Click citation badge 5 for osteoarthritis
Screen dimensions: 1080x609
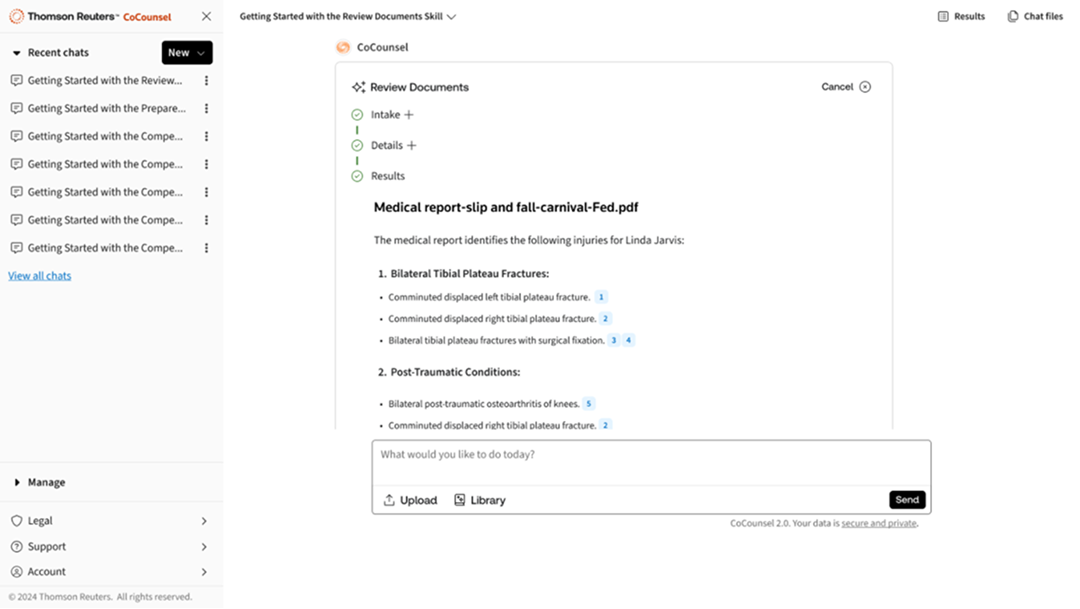pos(589,404)
